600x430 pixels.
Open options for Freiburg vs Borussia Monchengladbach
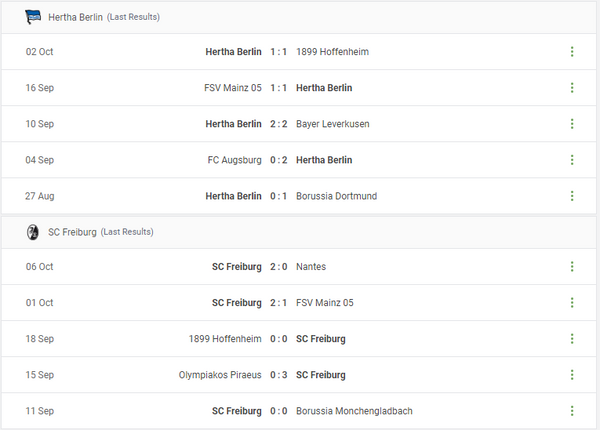[572, 411]
